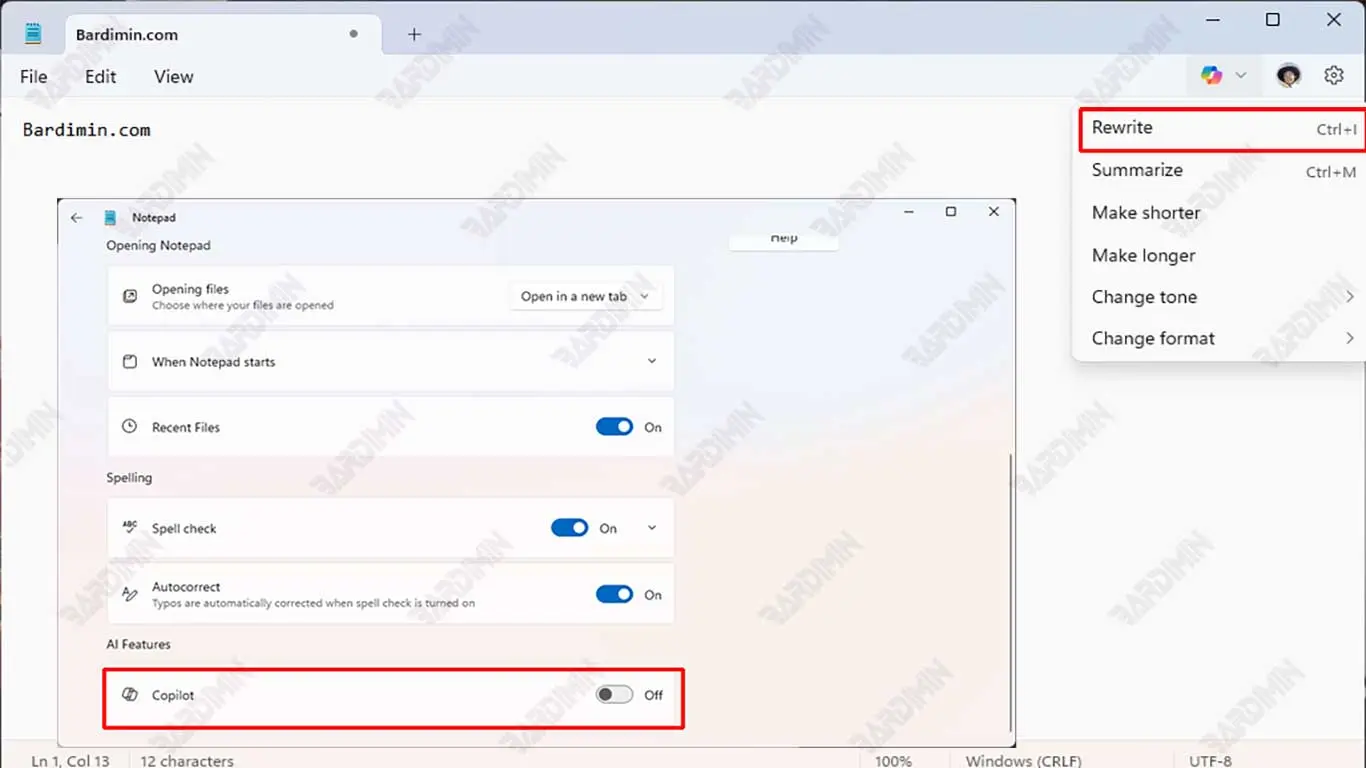The width and height of the screenshot is (1366, 768).
Task: Disable the Autocorrect toggle
Action: [614, 595]
